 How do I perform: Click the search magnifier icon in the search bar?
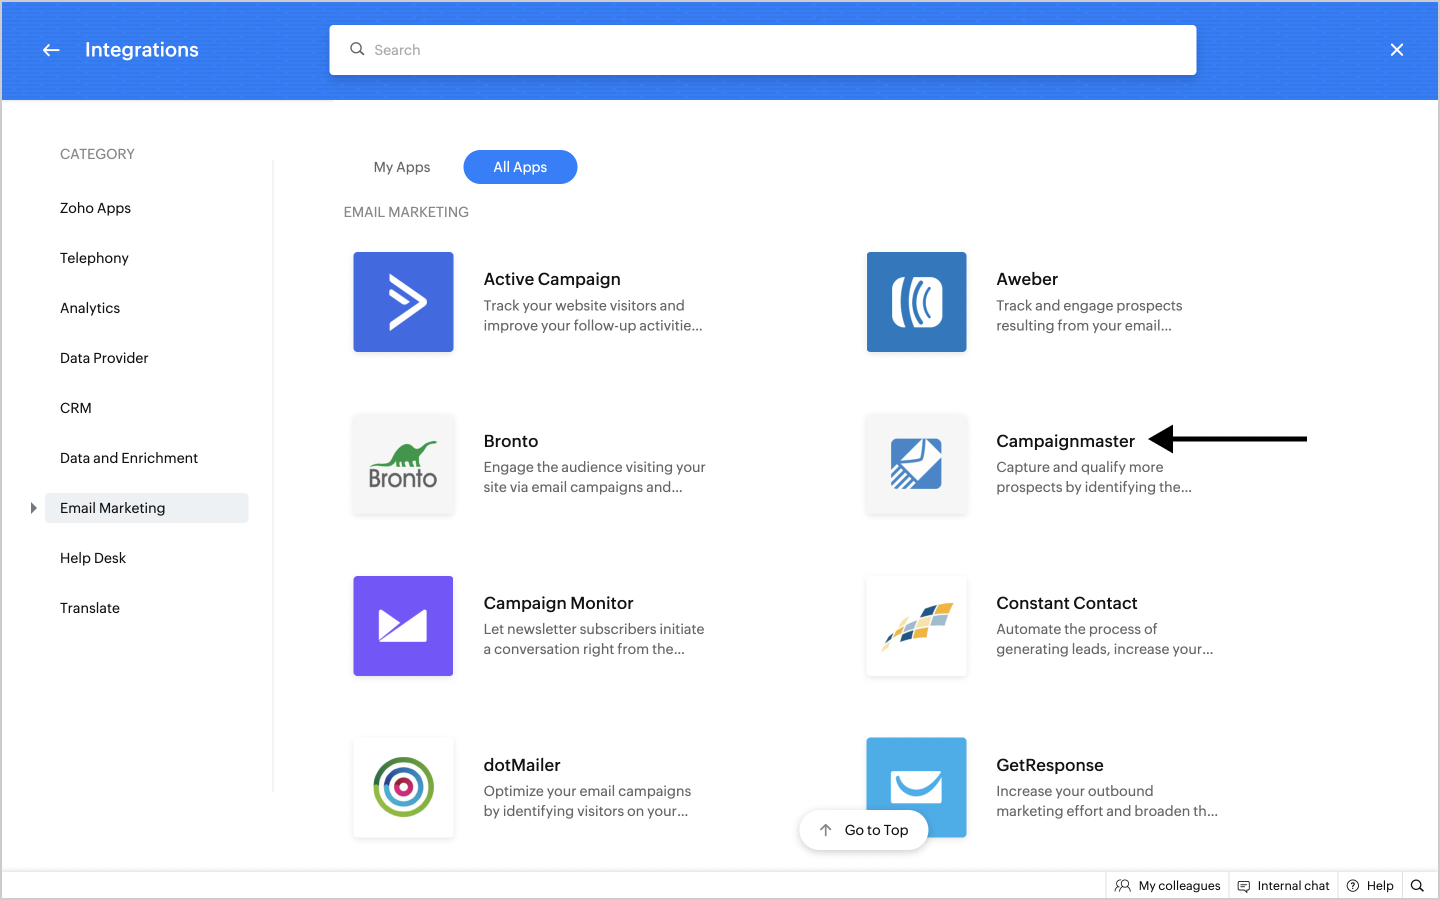(x=357, y=49)
